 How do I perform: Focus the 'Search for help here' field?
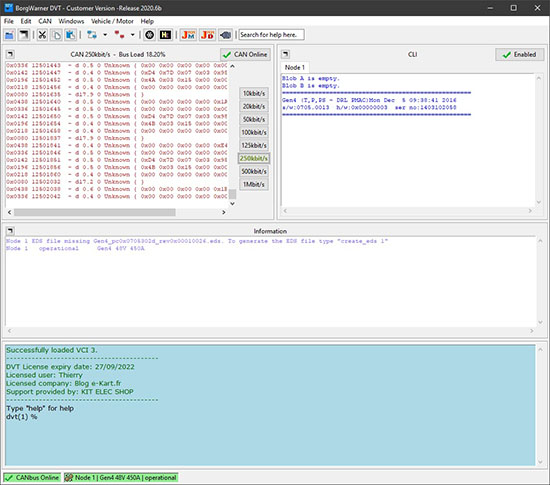click(x=271, y=35)
